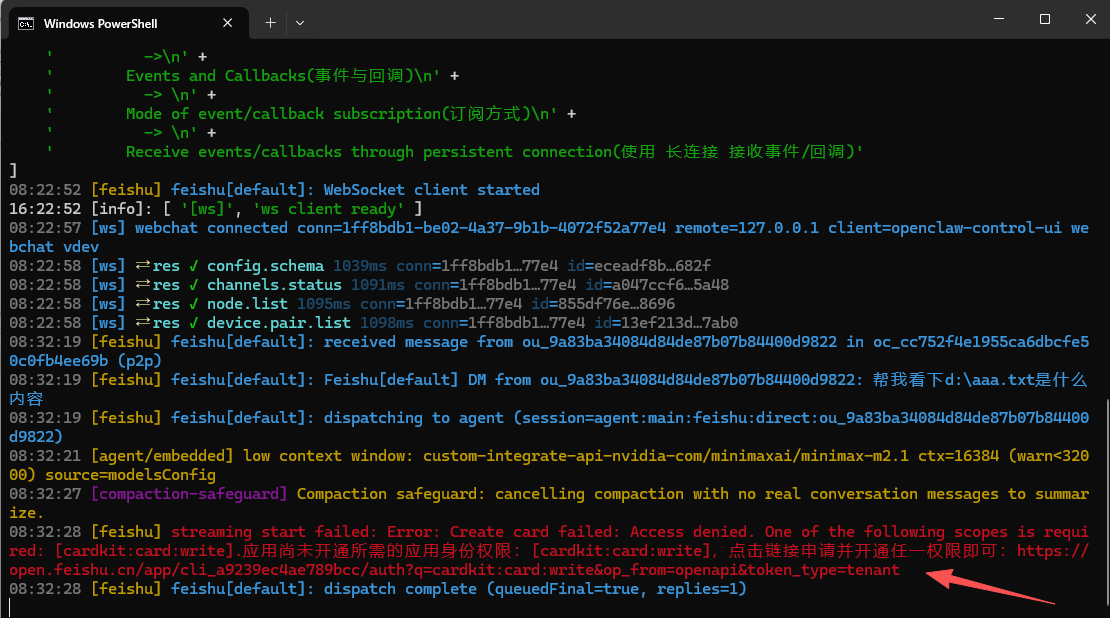Click the 16:22:52 timestamp
This screenshot has height=618, width=1110.
(45, 209)
